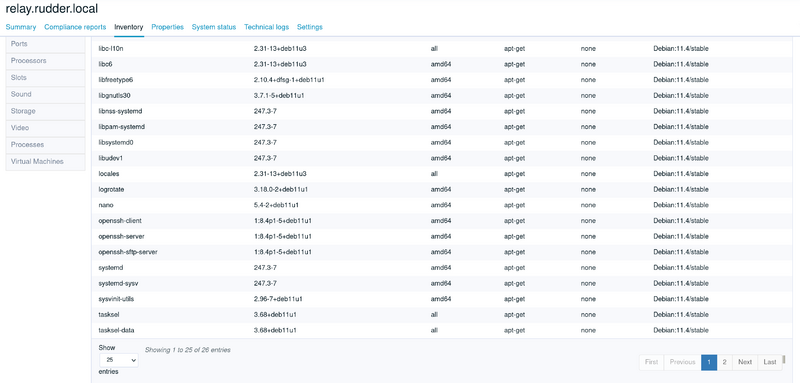
Task: Go to page 2 of entries
Action: (x=724, y=362)
